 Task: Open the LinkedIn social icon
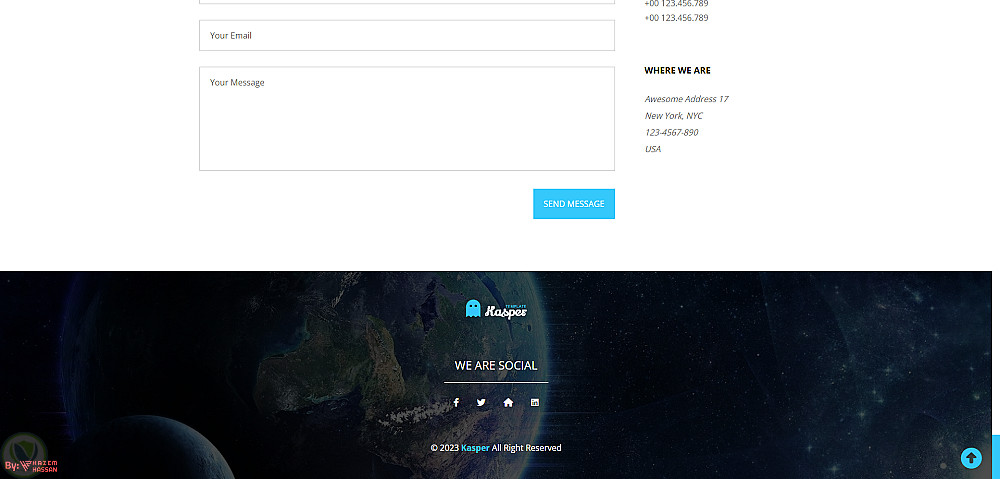point(535,402)
